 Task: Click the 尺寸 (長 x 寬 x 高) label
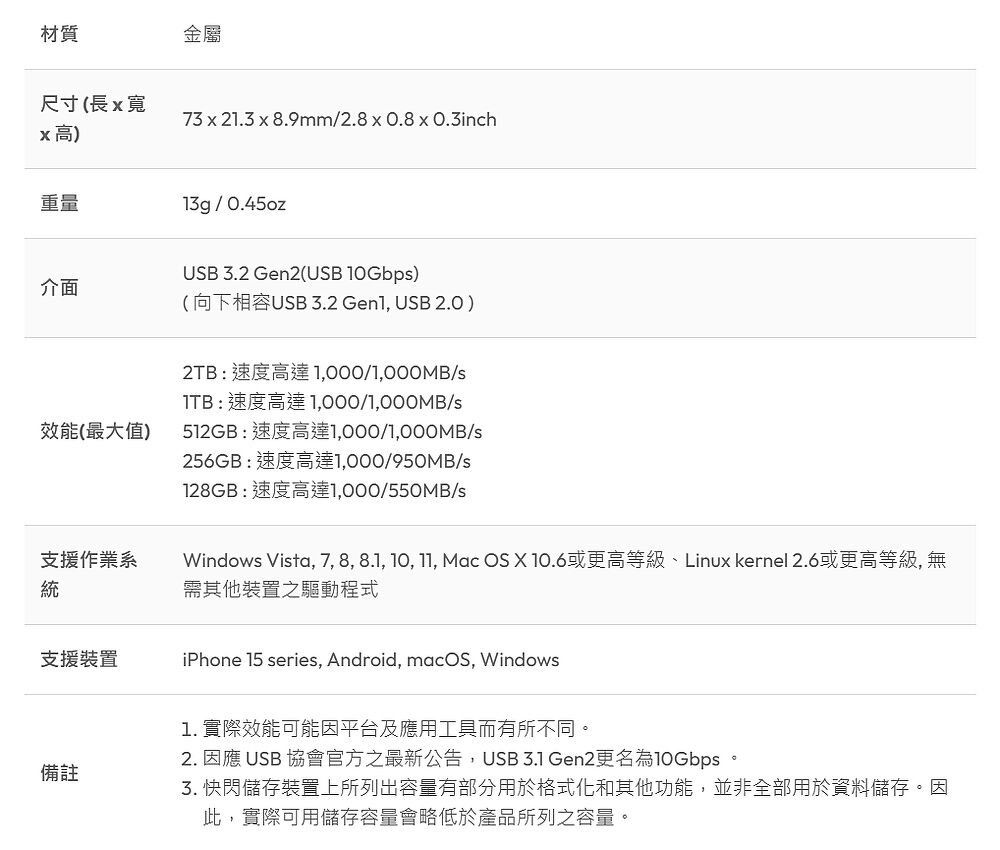pos(93,119)
